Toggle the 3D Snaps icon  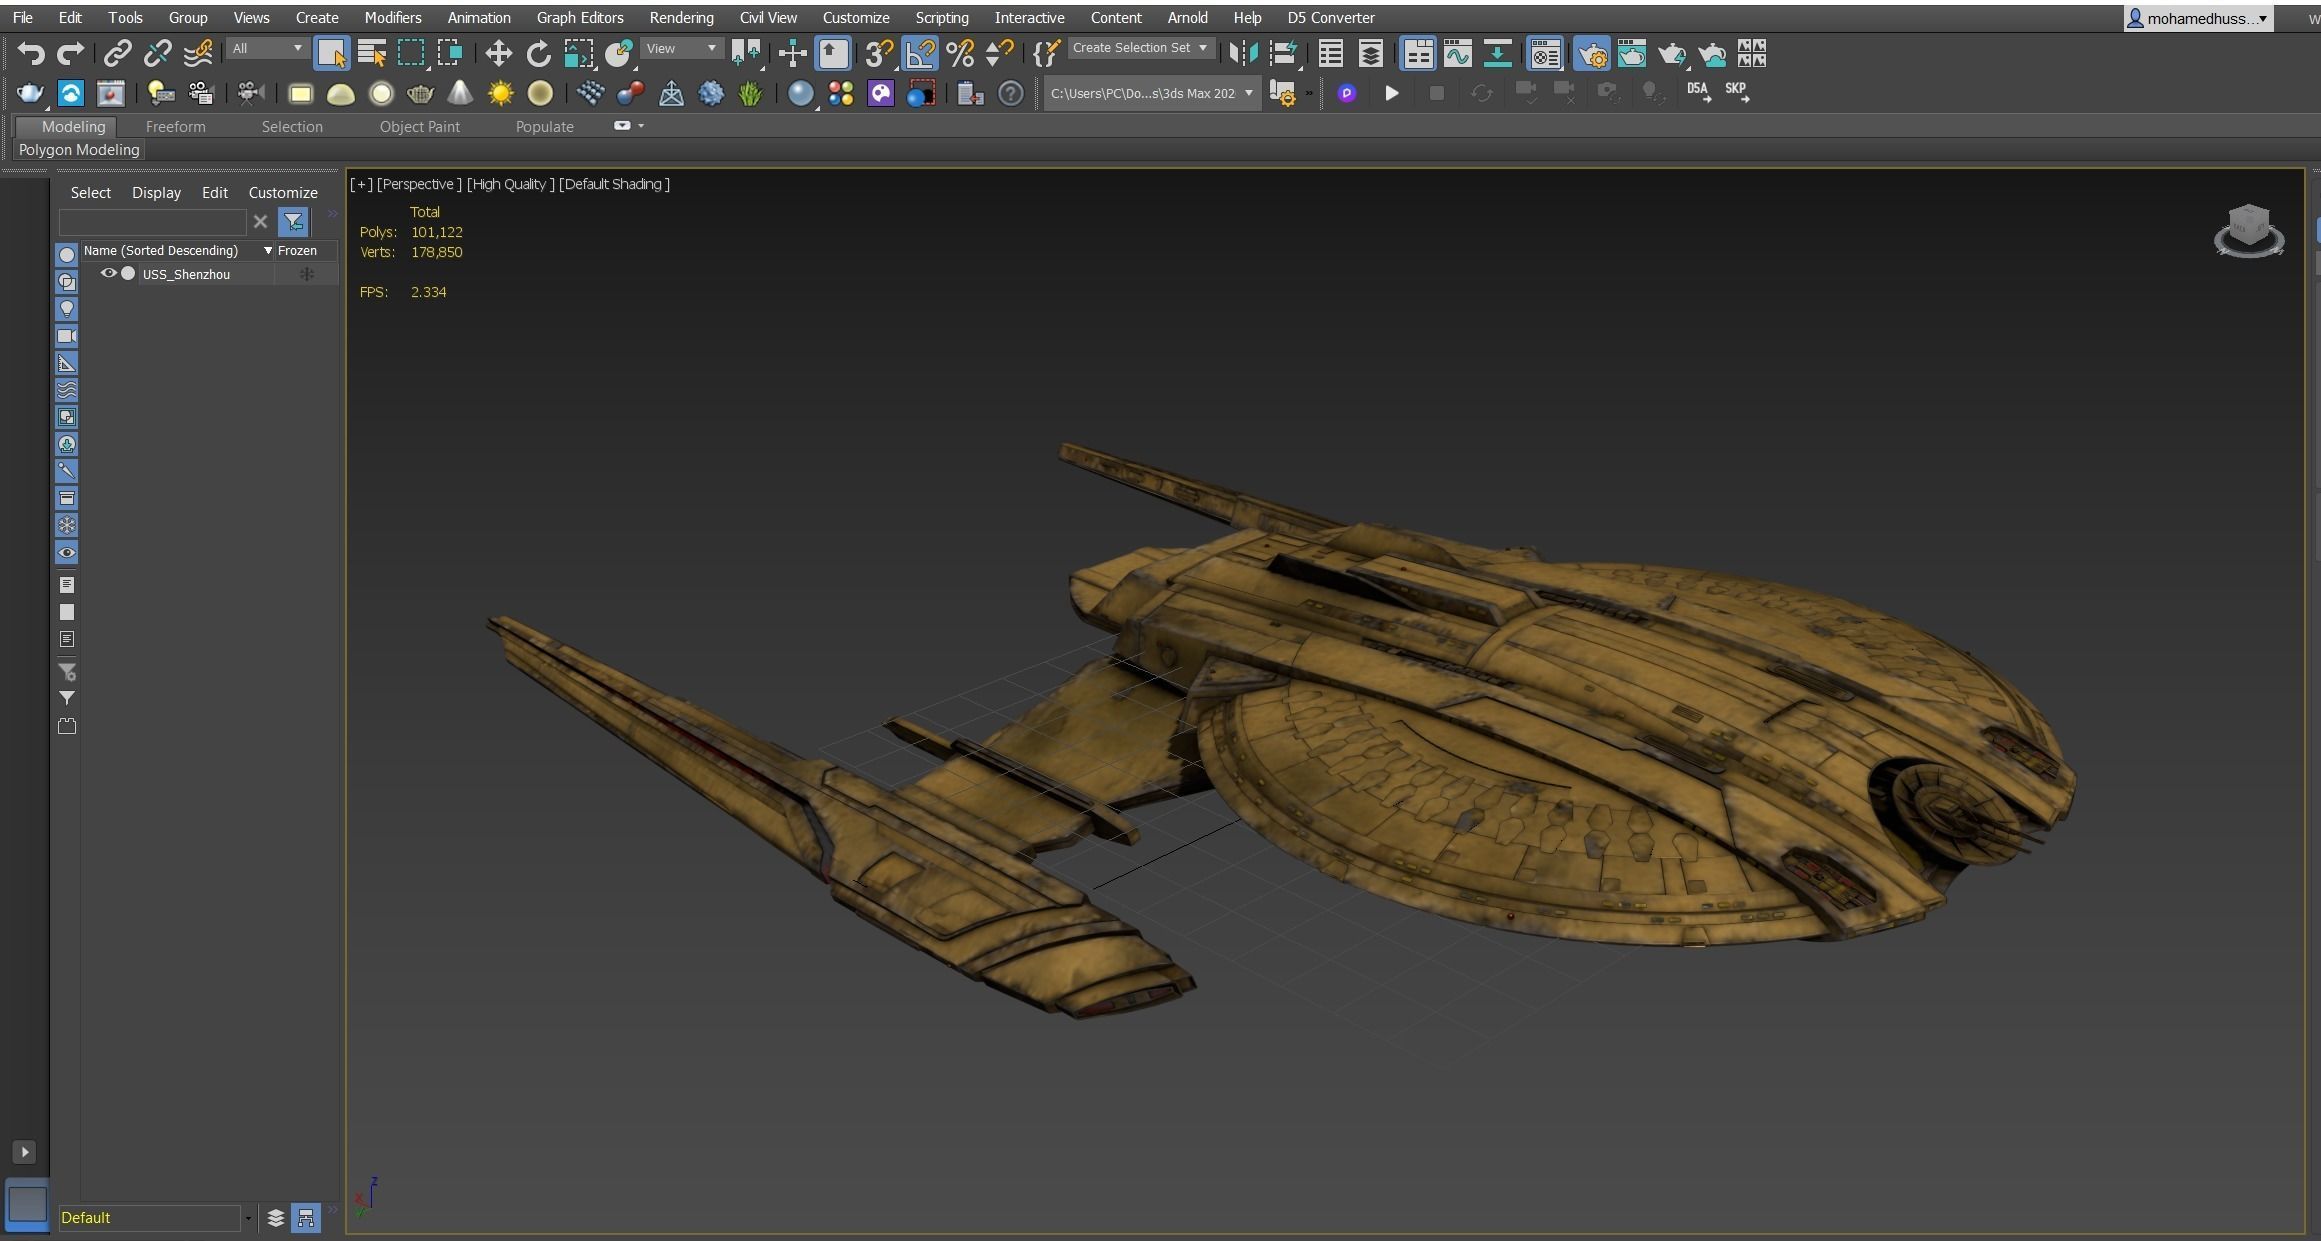coord(879,53)
